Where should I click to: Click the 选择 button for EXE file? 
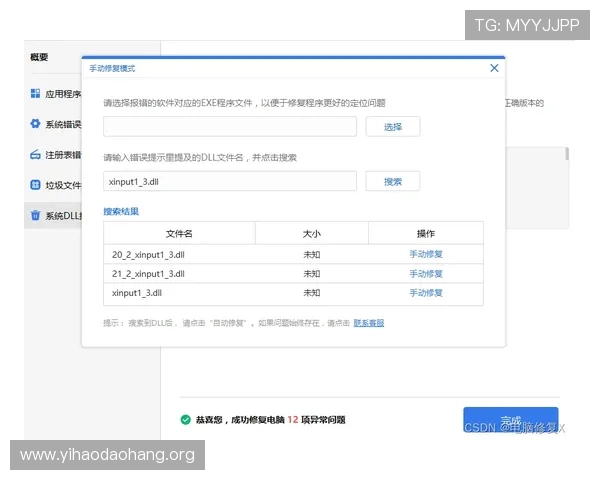tap(393, 127)
